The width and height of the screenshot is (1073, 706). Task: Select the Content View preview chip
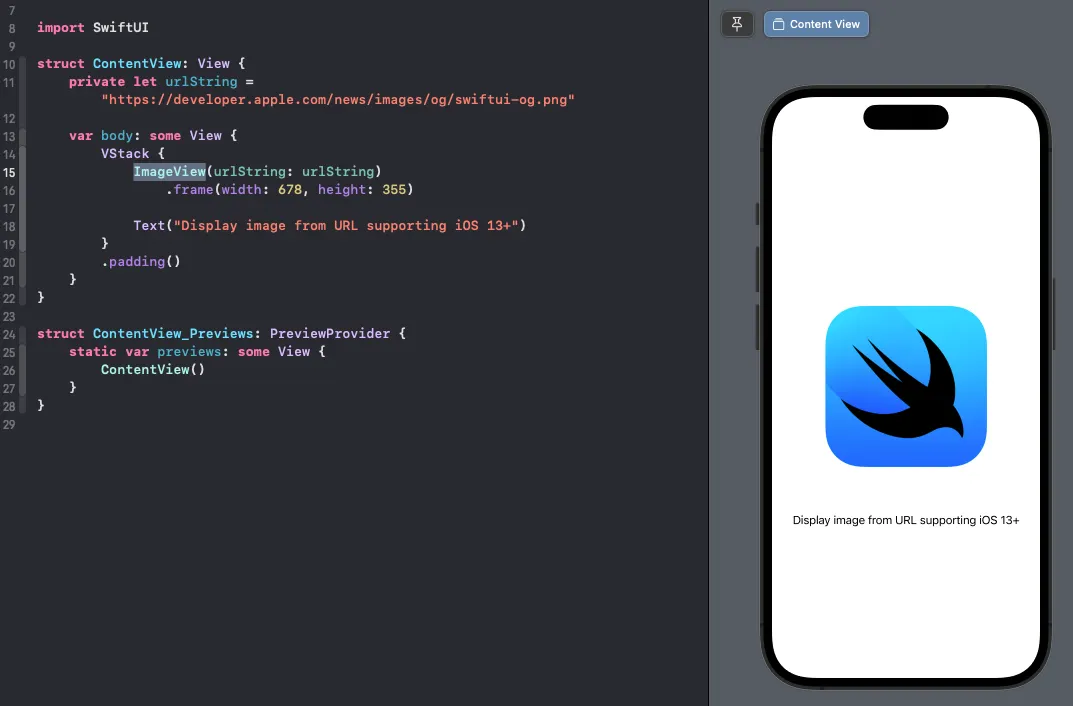click(x=816, y=23)
